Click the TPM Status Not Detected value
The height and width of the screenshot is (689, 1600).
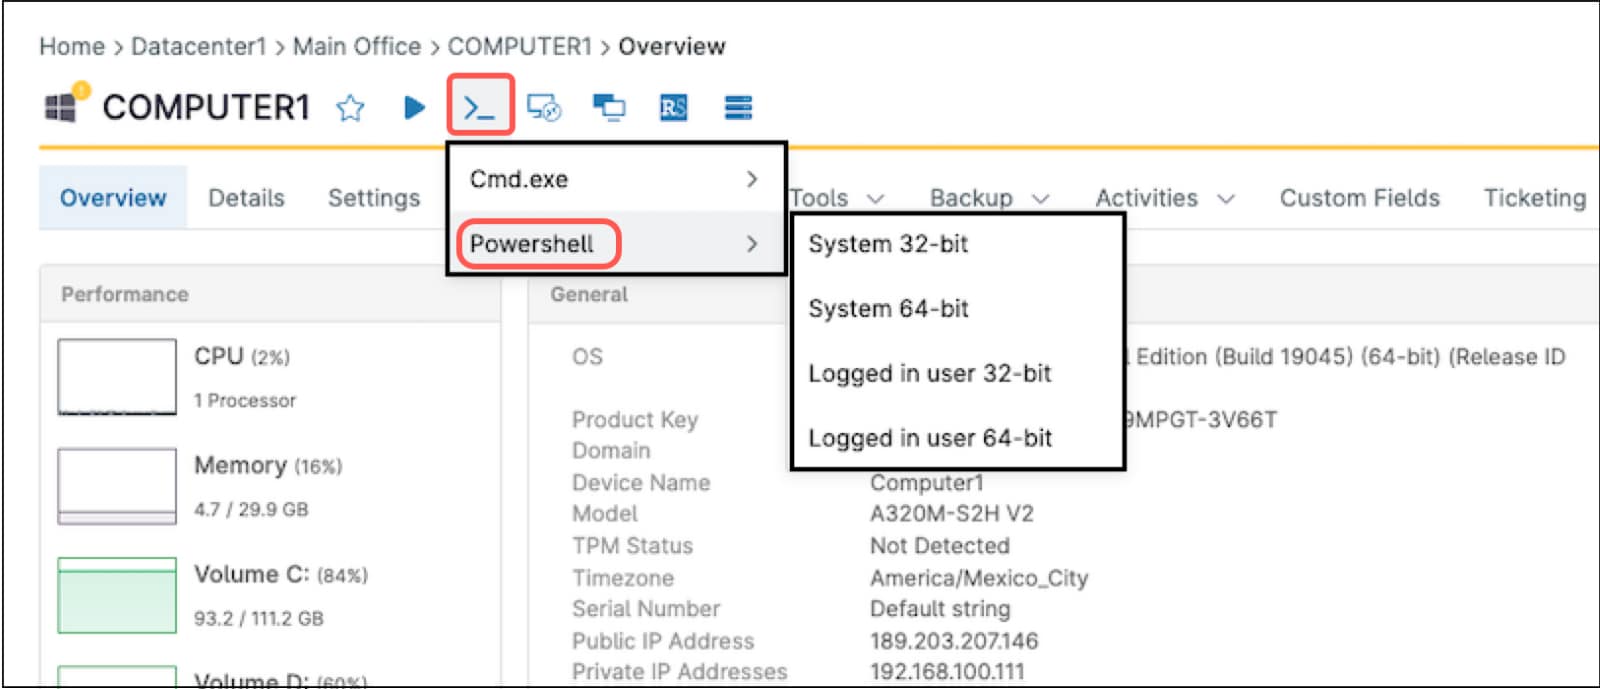coord(940,545)
